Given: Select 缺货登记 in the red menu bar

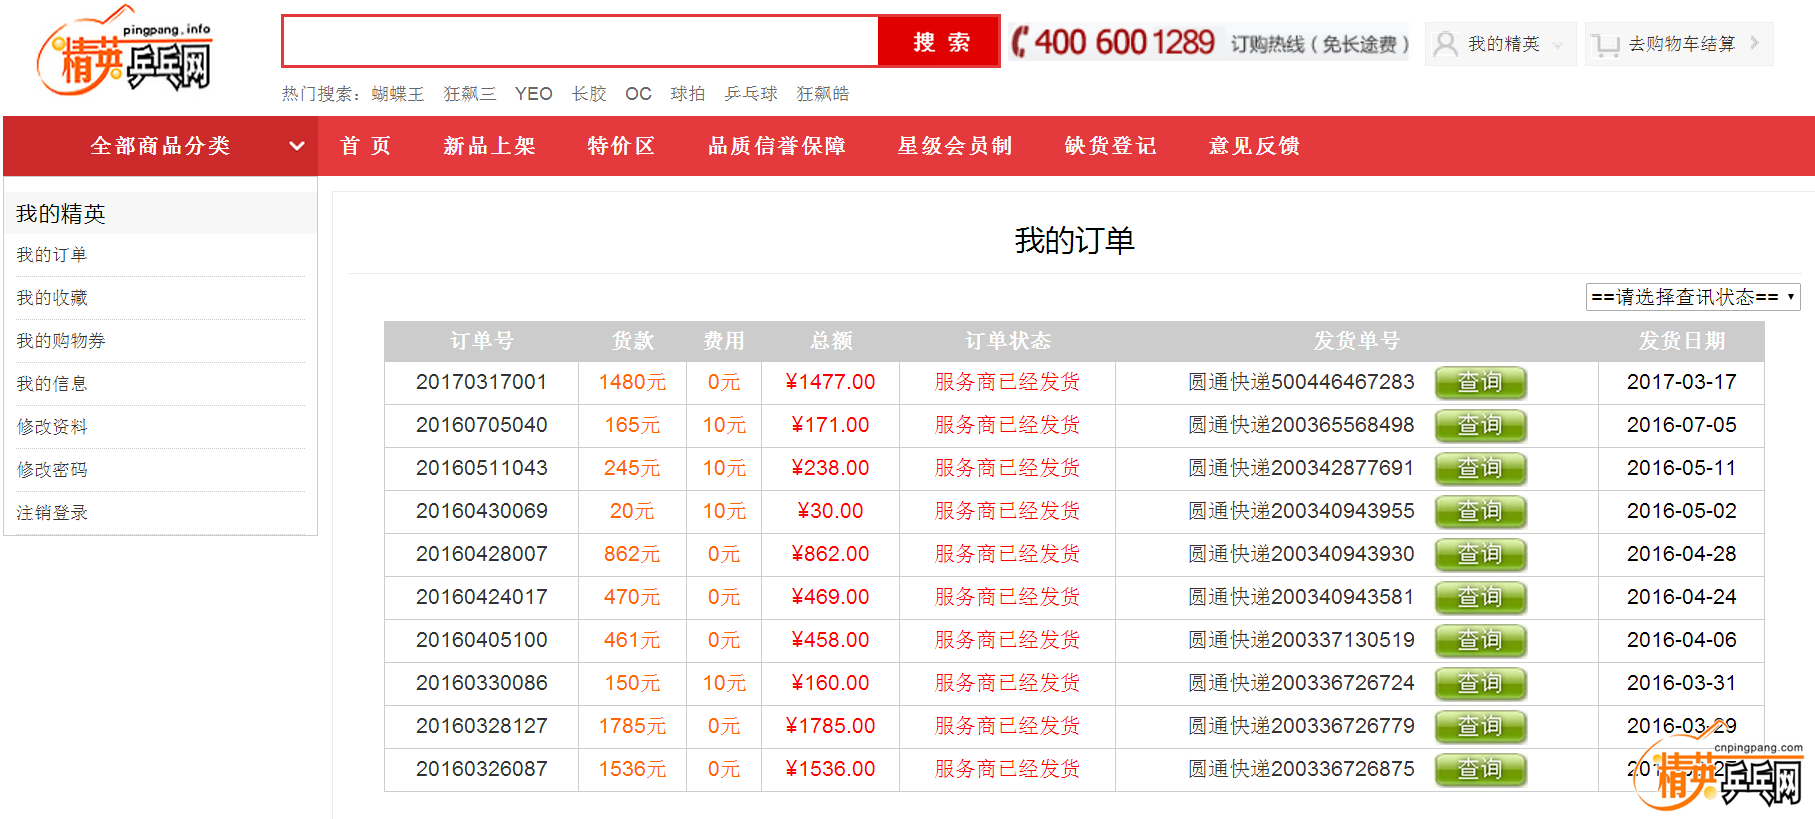Looking at the screenshot, I should click(1110, 146).
